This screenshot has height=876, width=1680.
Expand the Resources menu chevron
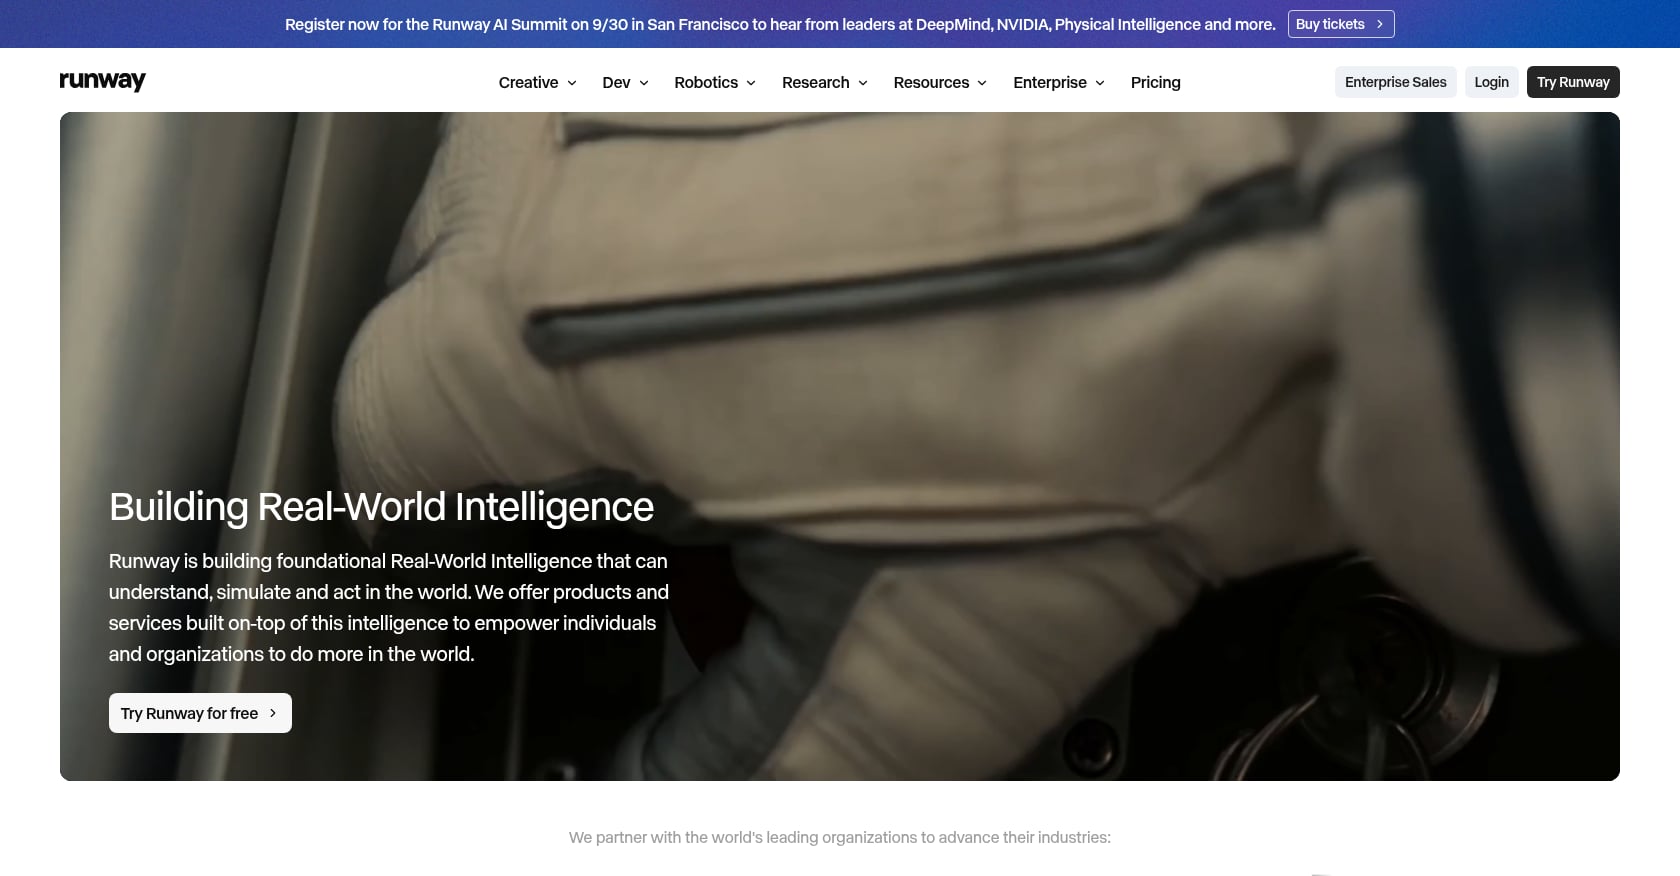point(982,83)
